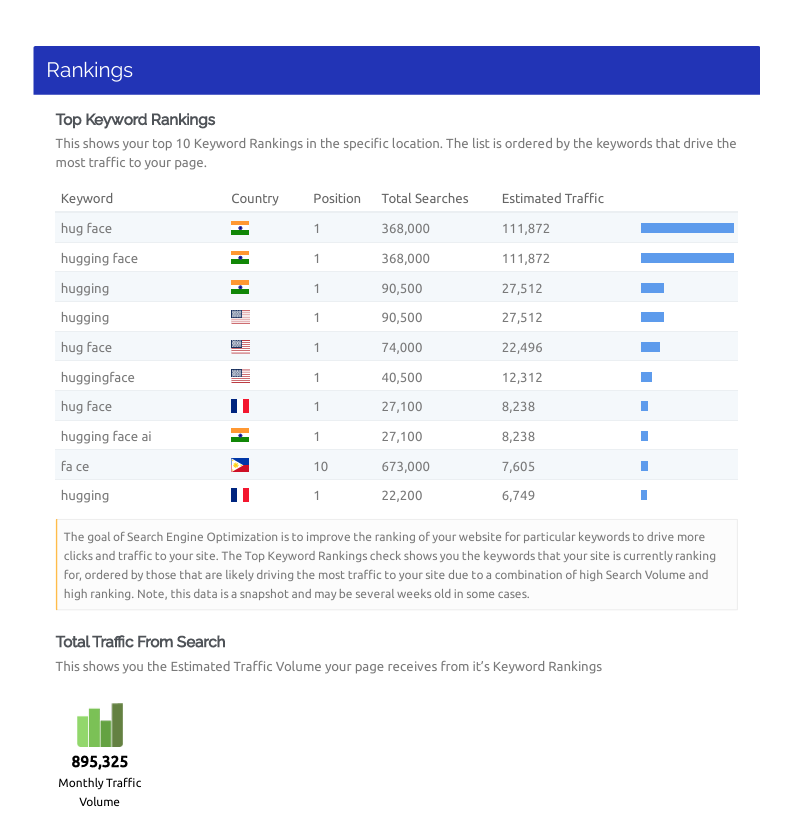
Task: Click US flag in 'hug face' row
Action: 240,347
